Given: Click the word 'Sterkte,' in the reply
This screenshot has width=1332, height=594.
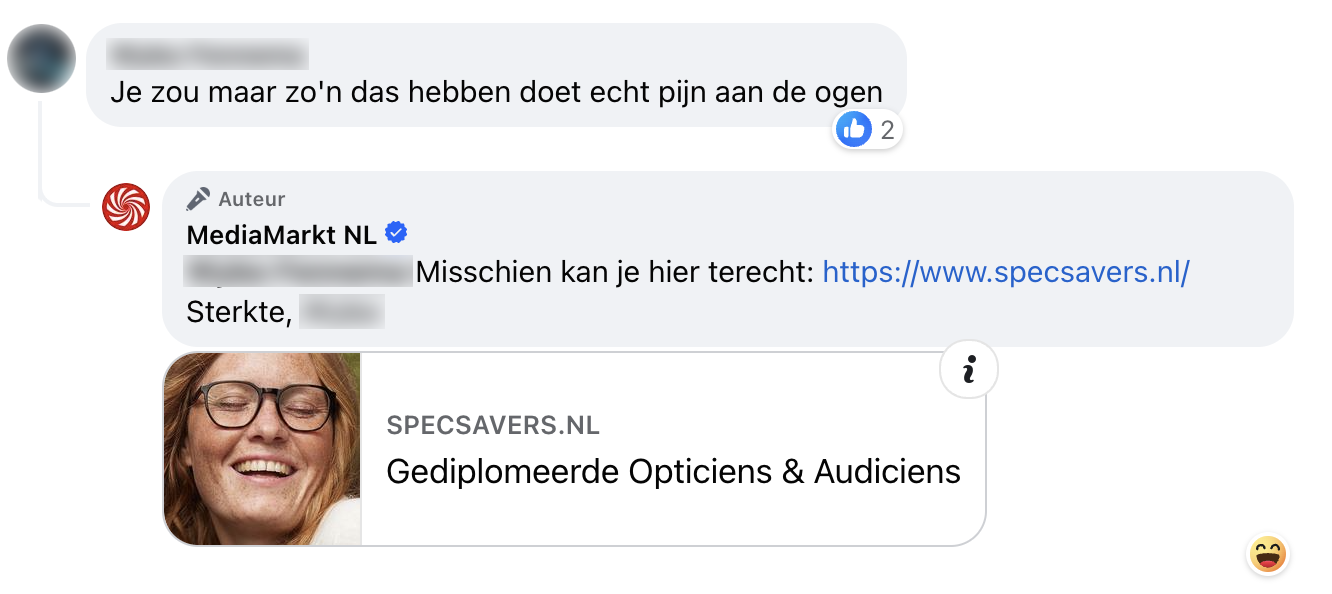Looking at the screenshot, I should [x=238, y=313].
